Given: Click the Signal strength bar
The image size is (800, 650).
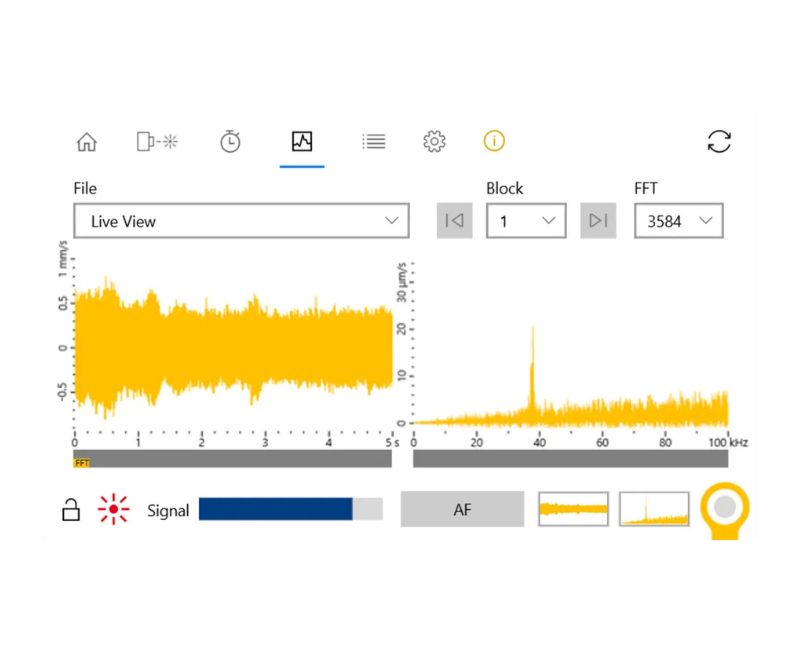Looking at the screenshot, I should 291,509.
